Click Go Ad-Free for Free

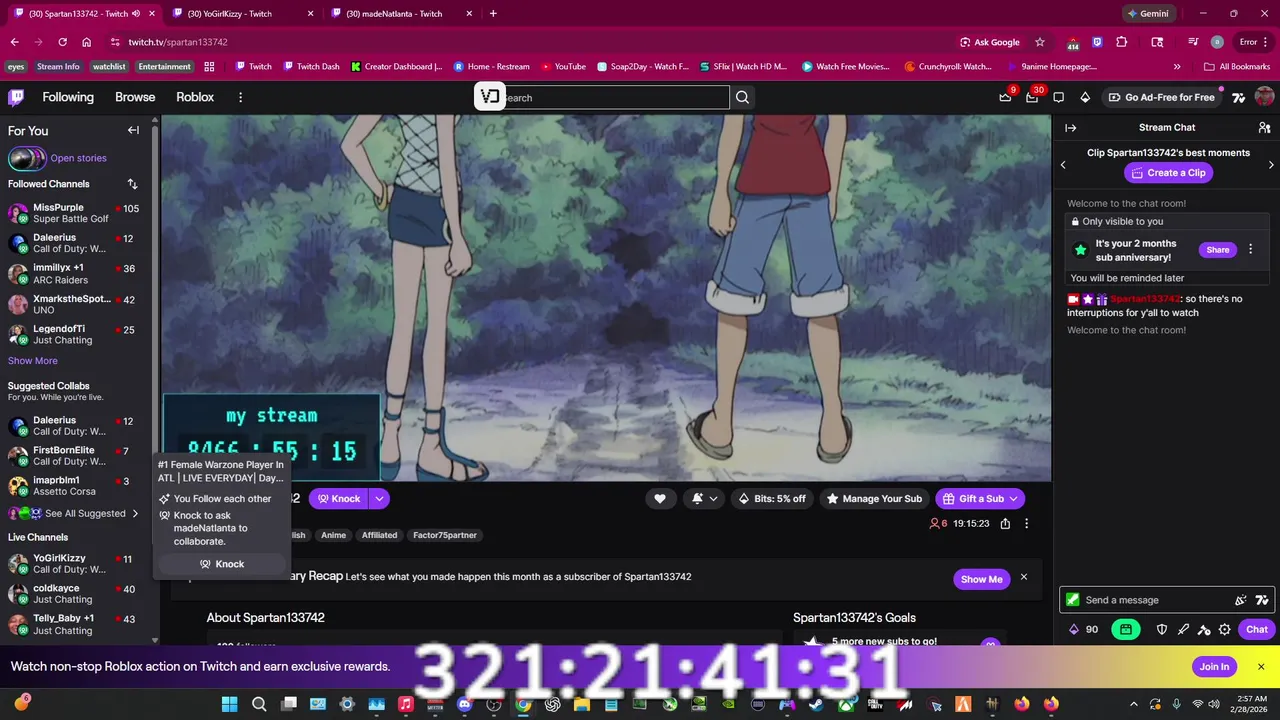[1161, 97]
